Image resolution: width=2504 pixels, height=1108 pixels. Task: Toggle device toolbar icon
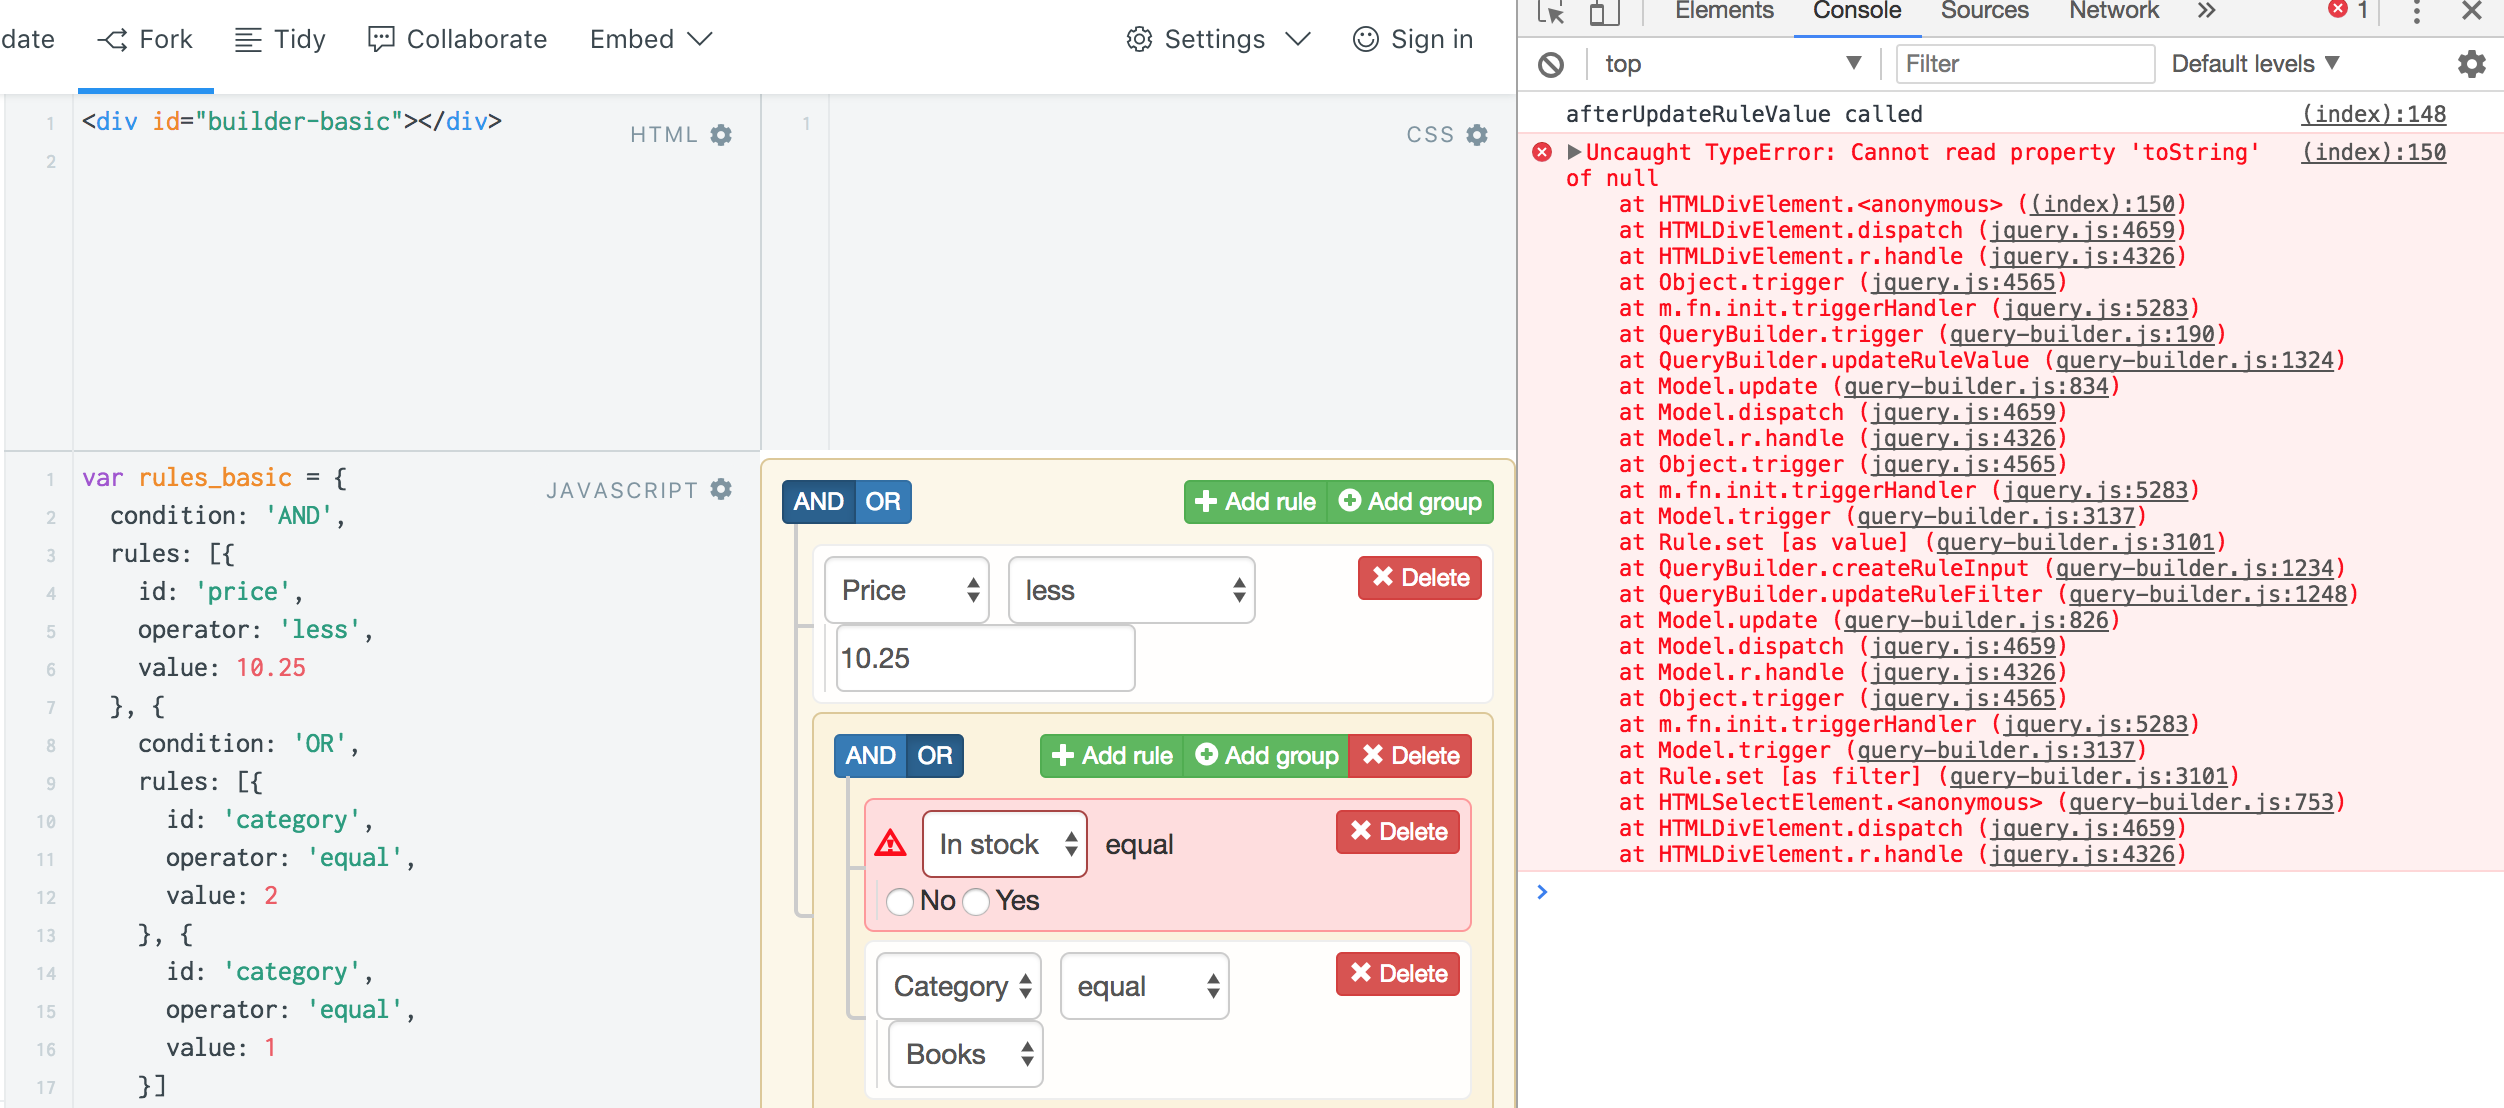[x=1604, y=12]
